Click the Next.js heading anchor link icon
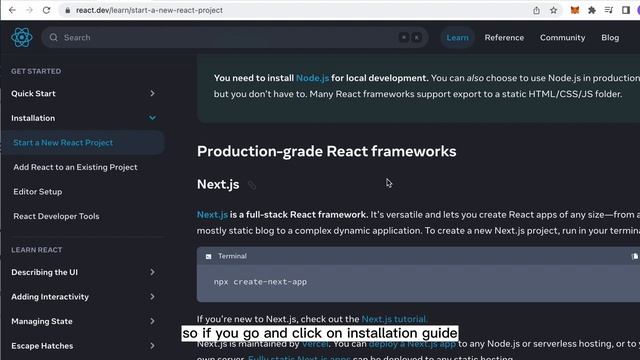The width and height of the screenshot is (640, 360). click(252, 185)
